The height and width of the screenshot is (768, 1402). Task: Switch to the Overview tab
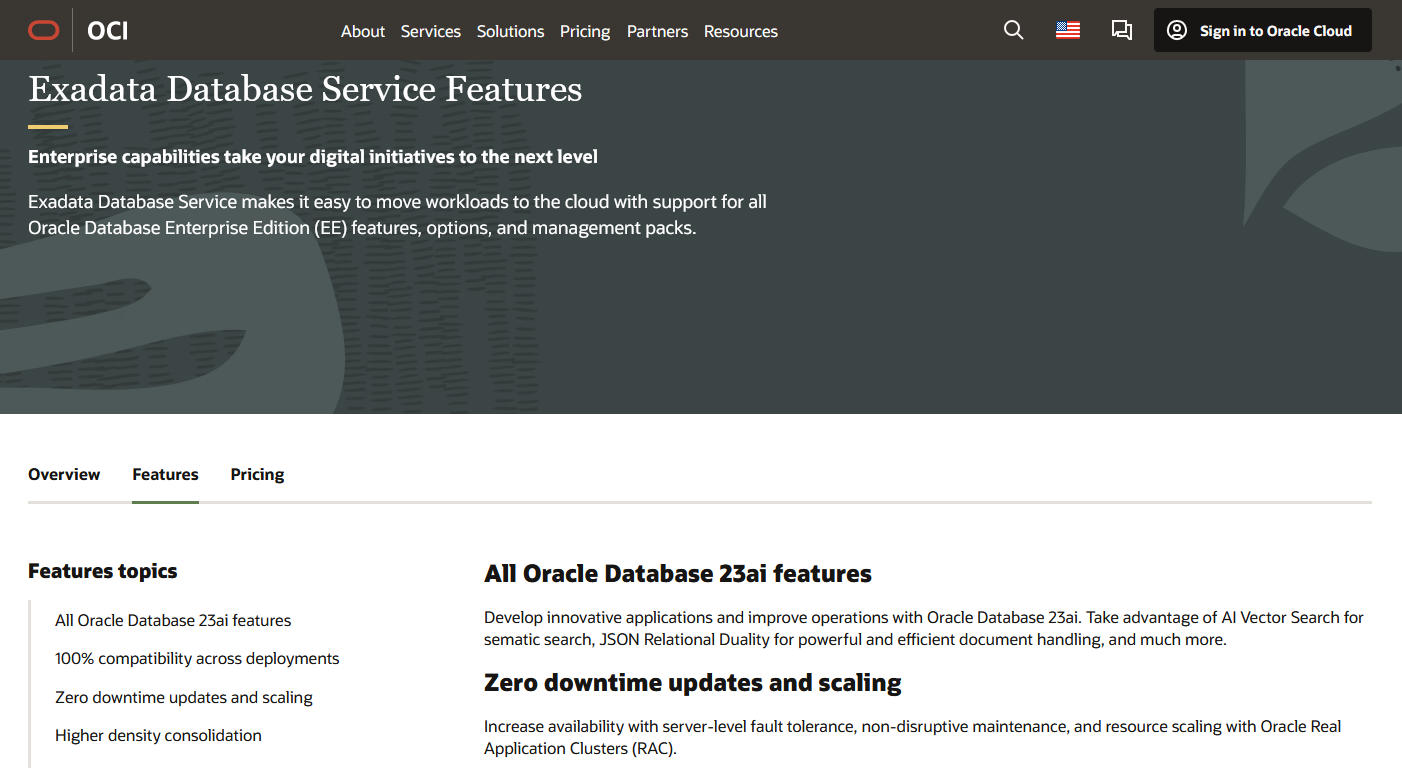pyautogui.click(x=64, y=474)
